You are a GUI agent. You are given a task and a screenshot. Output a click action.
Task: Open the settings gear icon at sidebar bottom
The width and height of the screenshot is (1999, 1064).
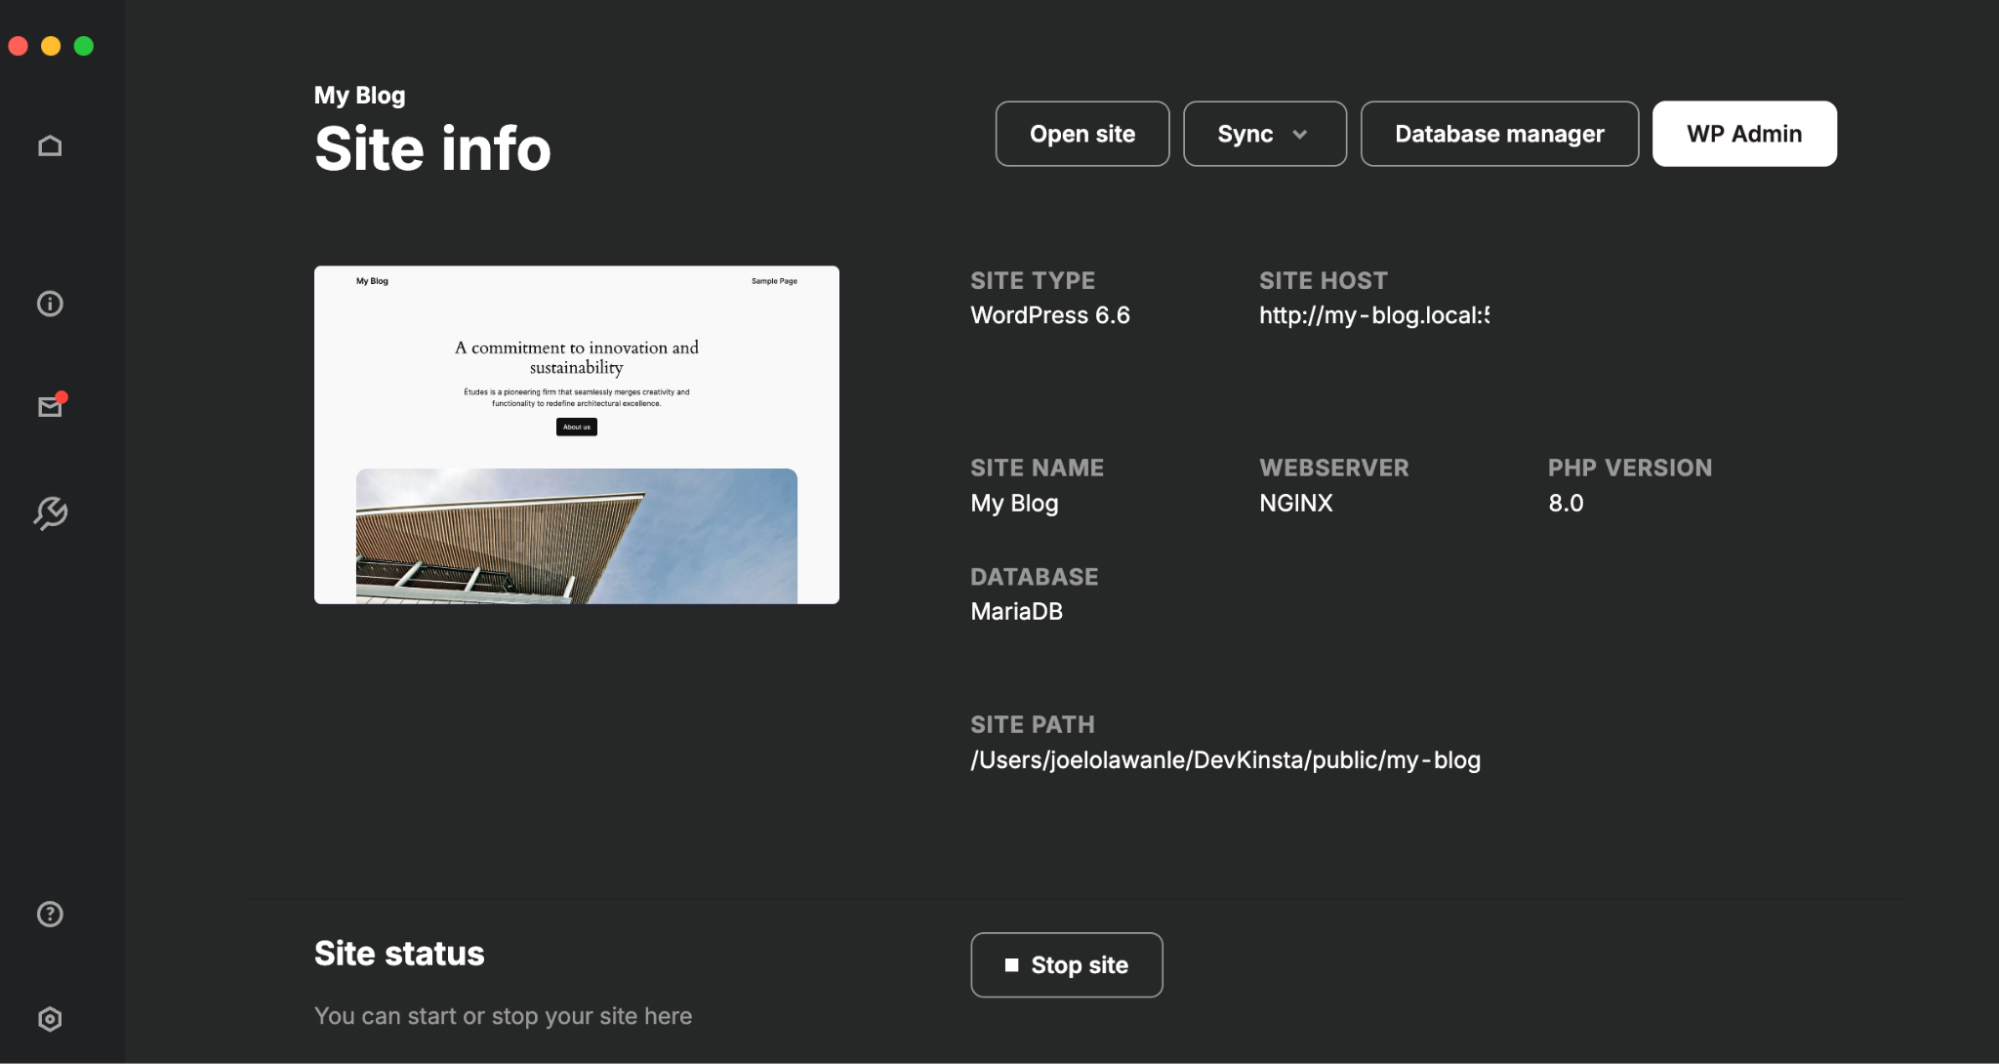[x=49, y=1018]
